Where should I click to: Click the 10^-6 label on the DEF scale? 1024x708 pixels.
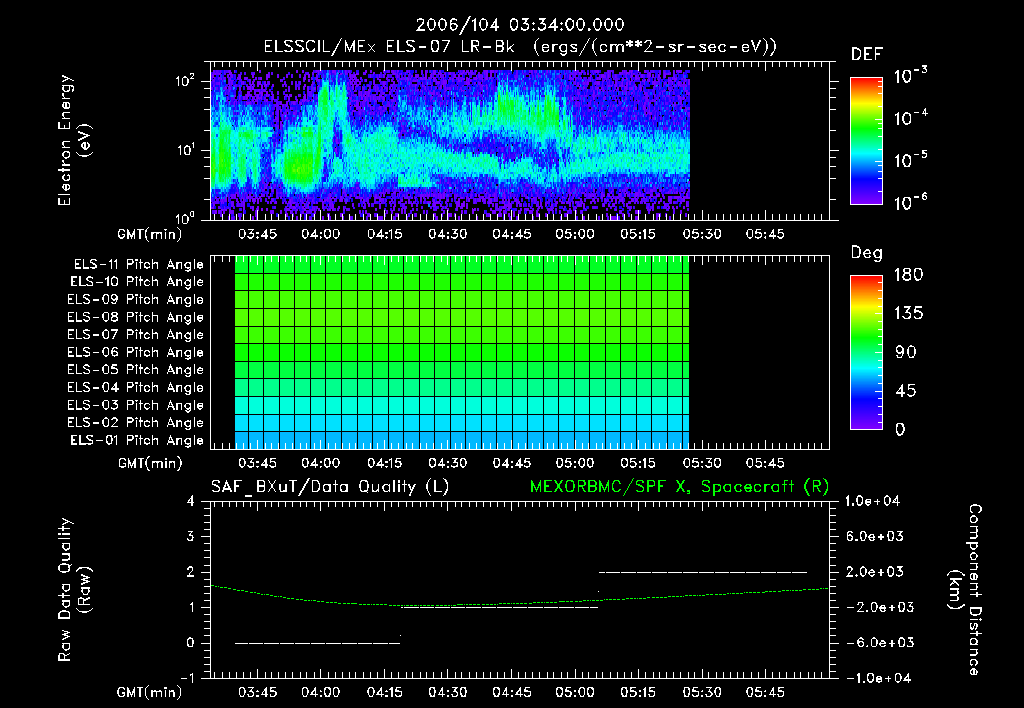911,202
